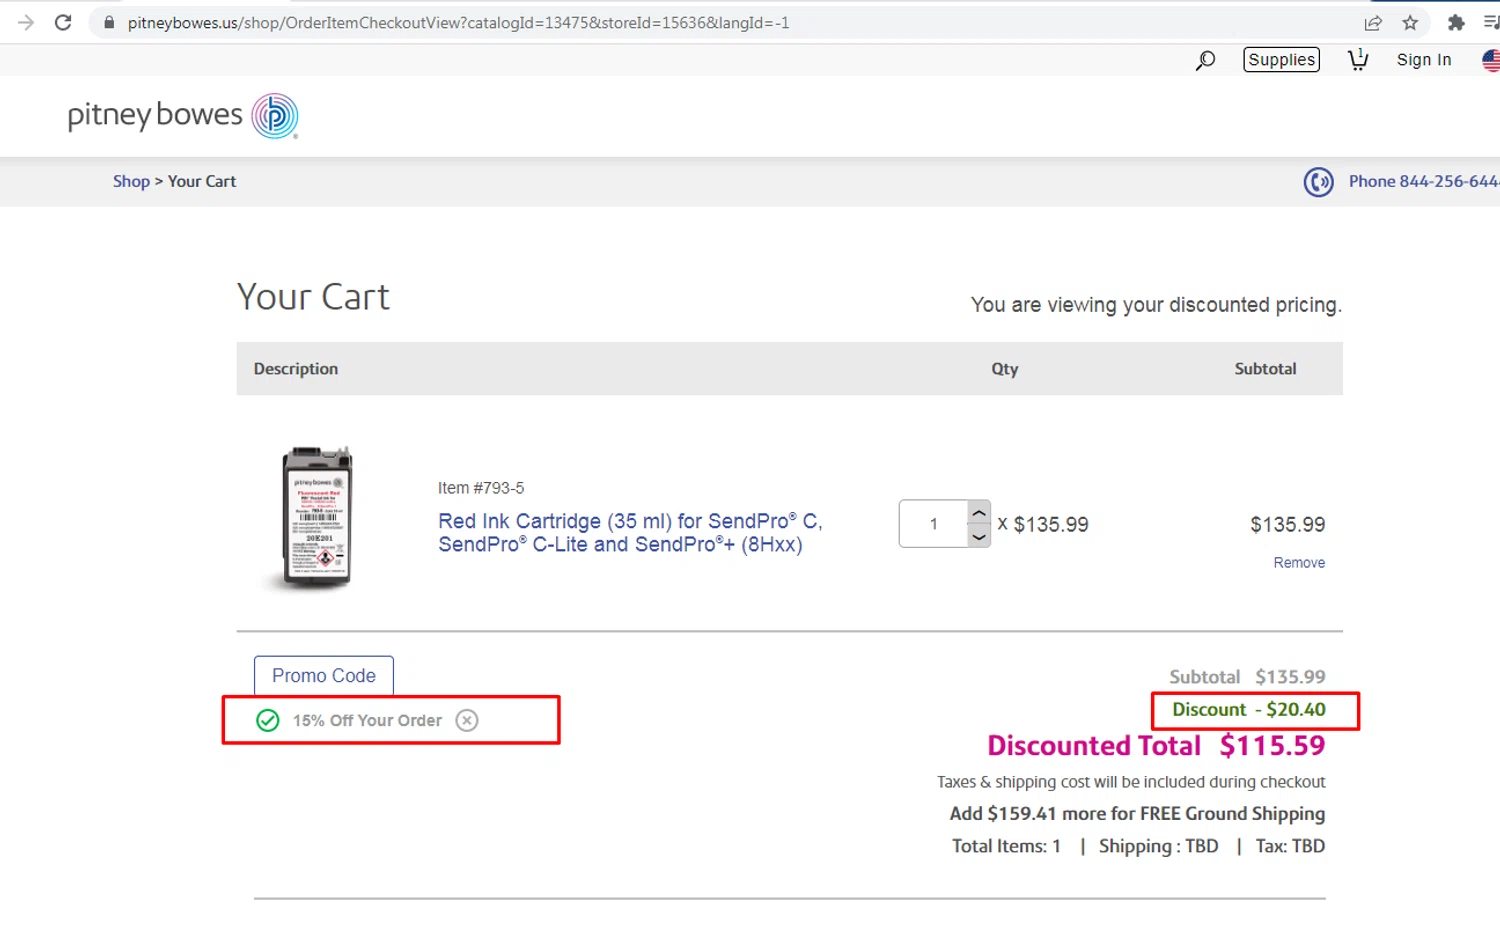The width and height of the screenshot is (1500, 928).
Task: Bookmark this page with the star icon
Action: tap(1410, 22)
